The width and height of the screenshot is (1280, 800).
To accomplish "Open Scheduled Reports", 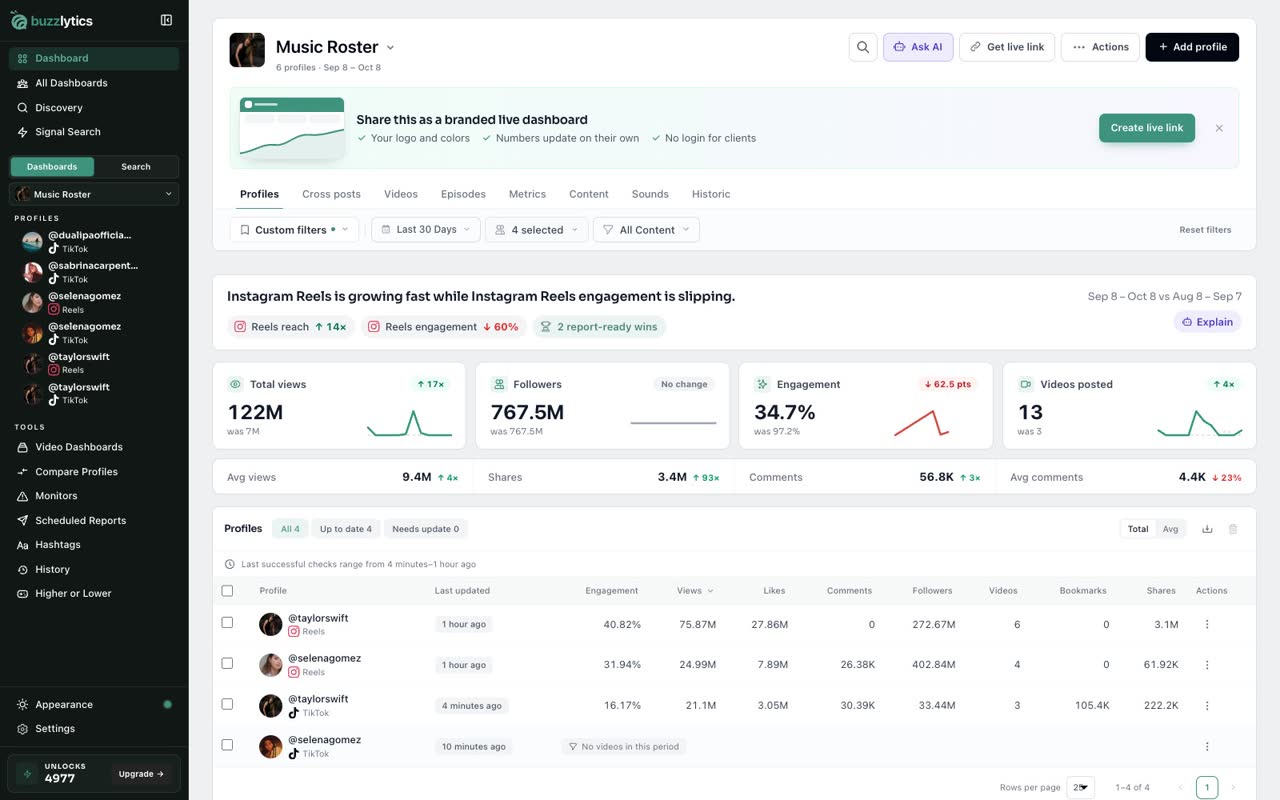I will pyautogui.click(x=94, y=521).
